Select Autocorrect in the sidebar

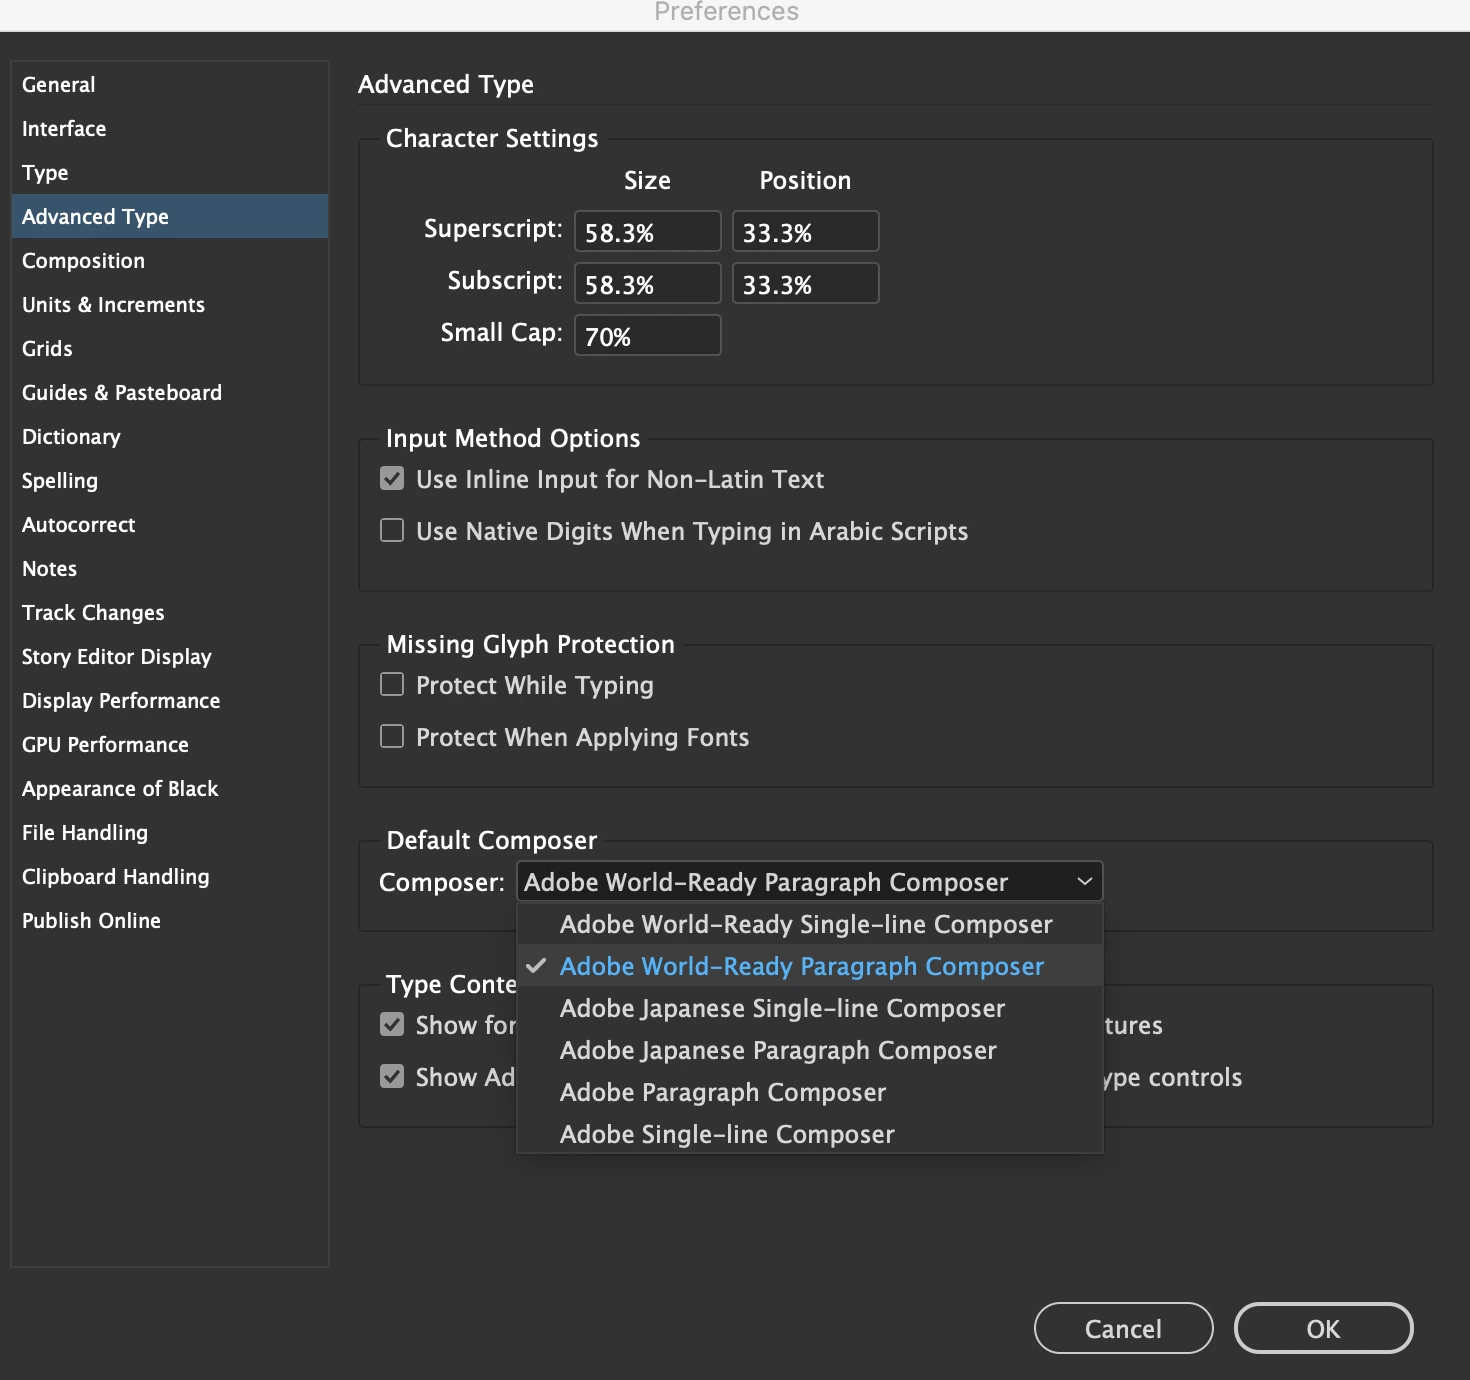(x=170, y=525)
